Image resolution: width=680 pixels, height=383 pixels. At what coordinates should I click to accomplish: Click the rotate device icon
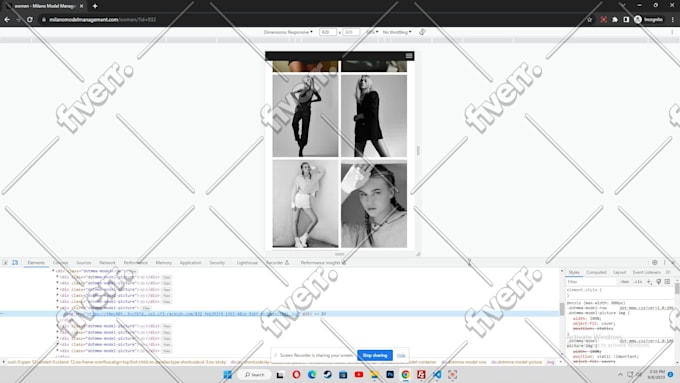tap(422, 32)
